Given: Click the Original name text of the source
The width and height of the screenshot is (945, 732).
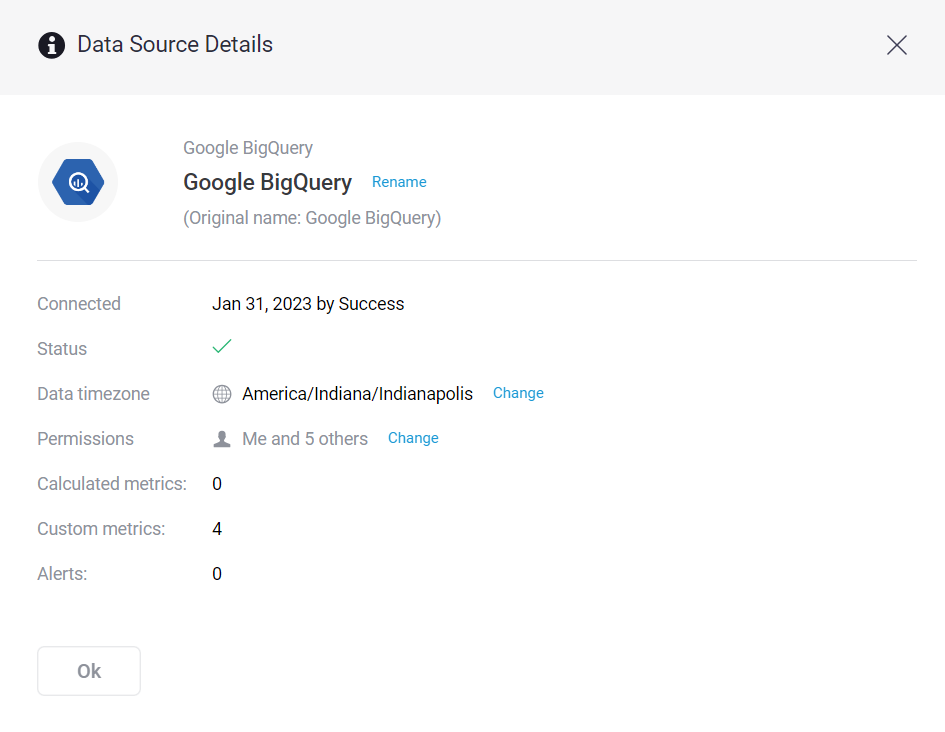Looking at the screenshot, I should pos(312,217).
